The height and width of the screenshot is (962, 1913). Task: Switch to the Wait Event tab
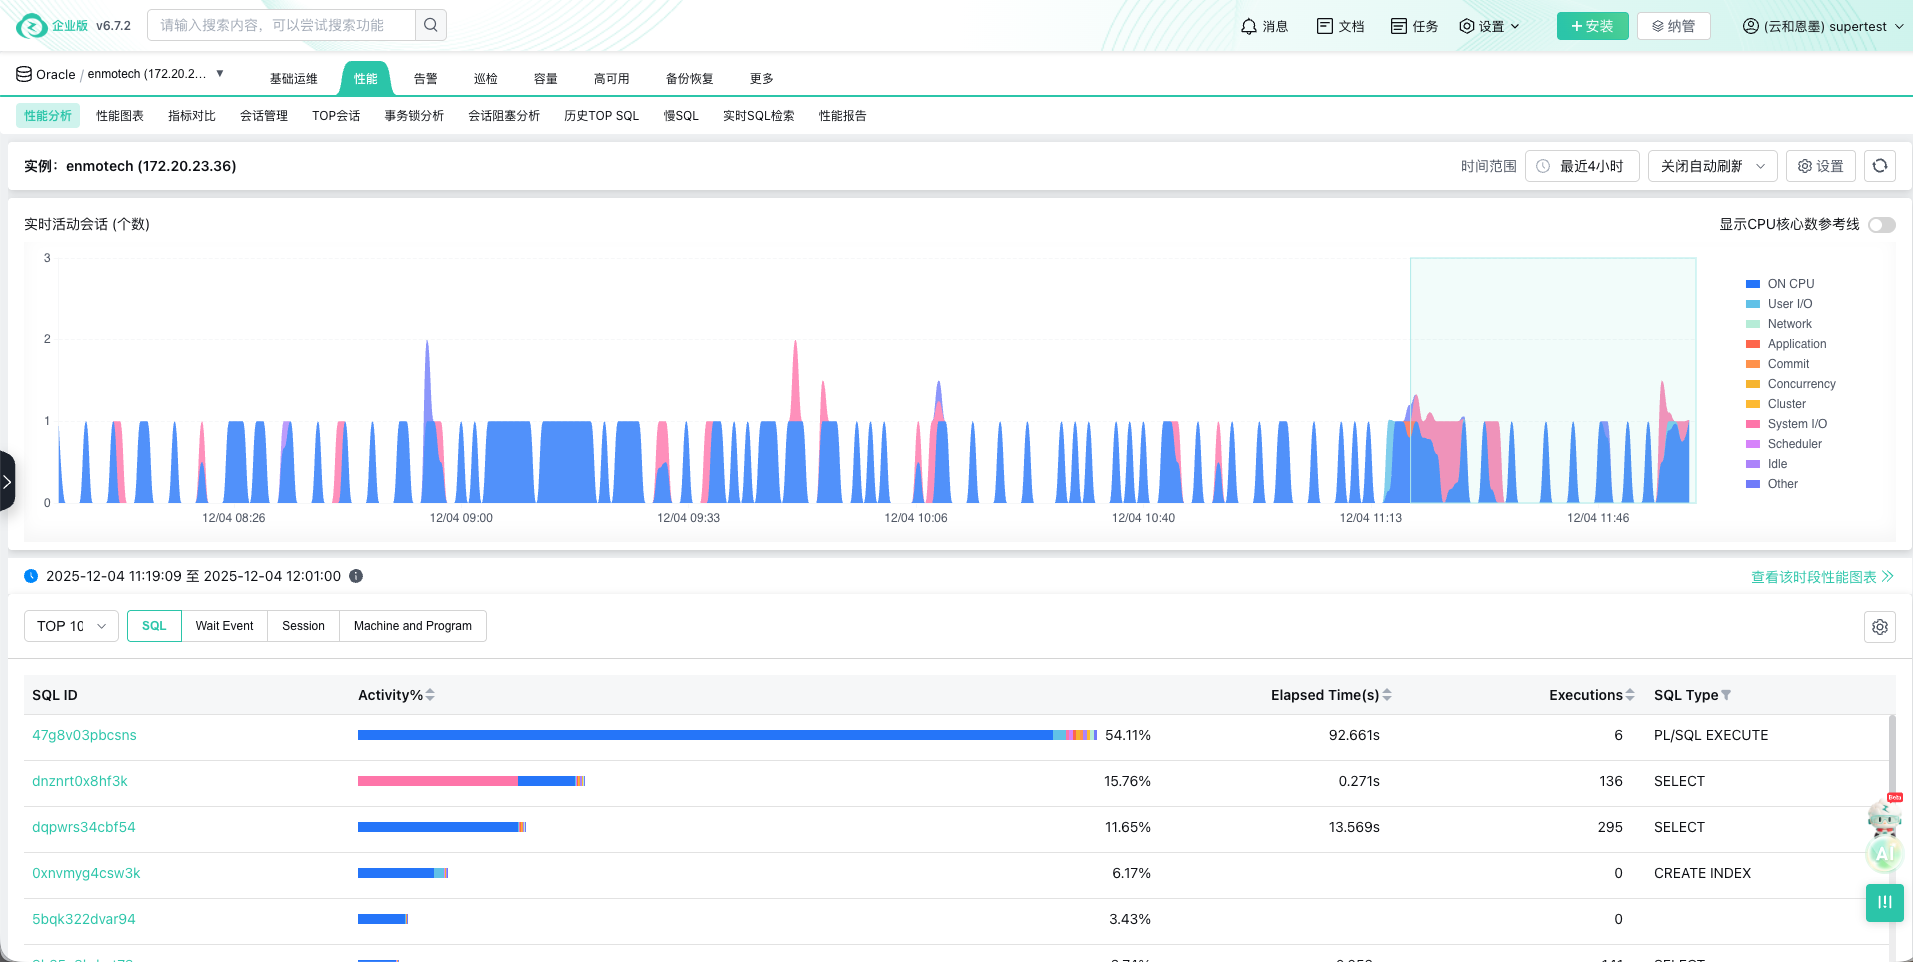(224, 626)
